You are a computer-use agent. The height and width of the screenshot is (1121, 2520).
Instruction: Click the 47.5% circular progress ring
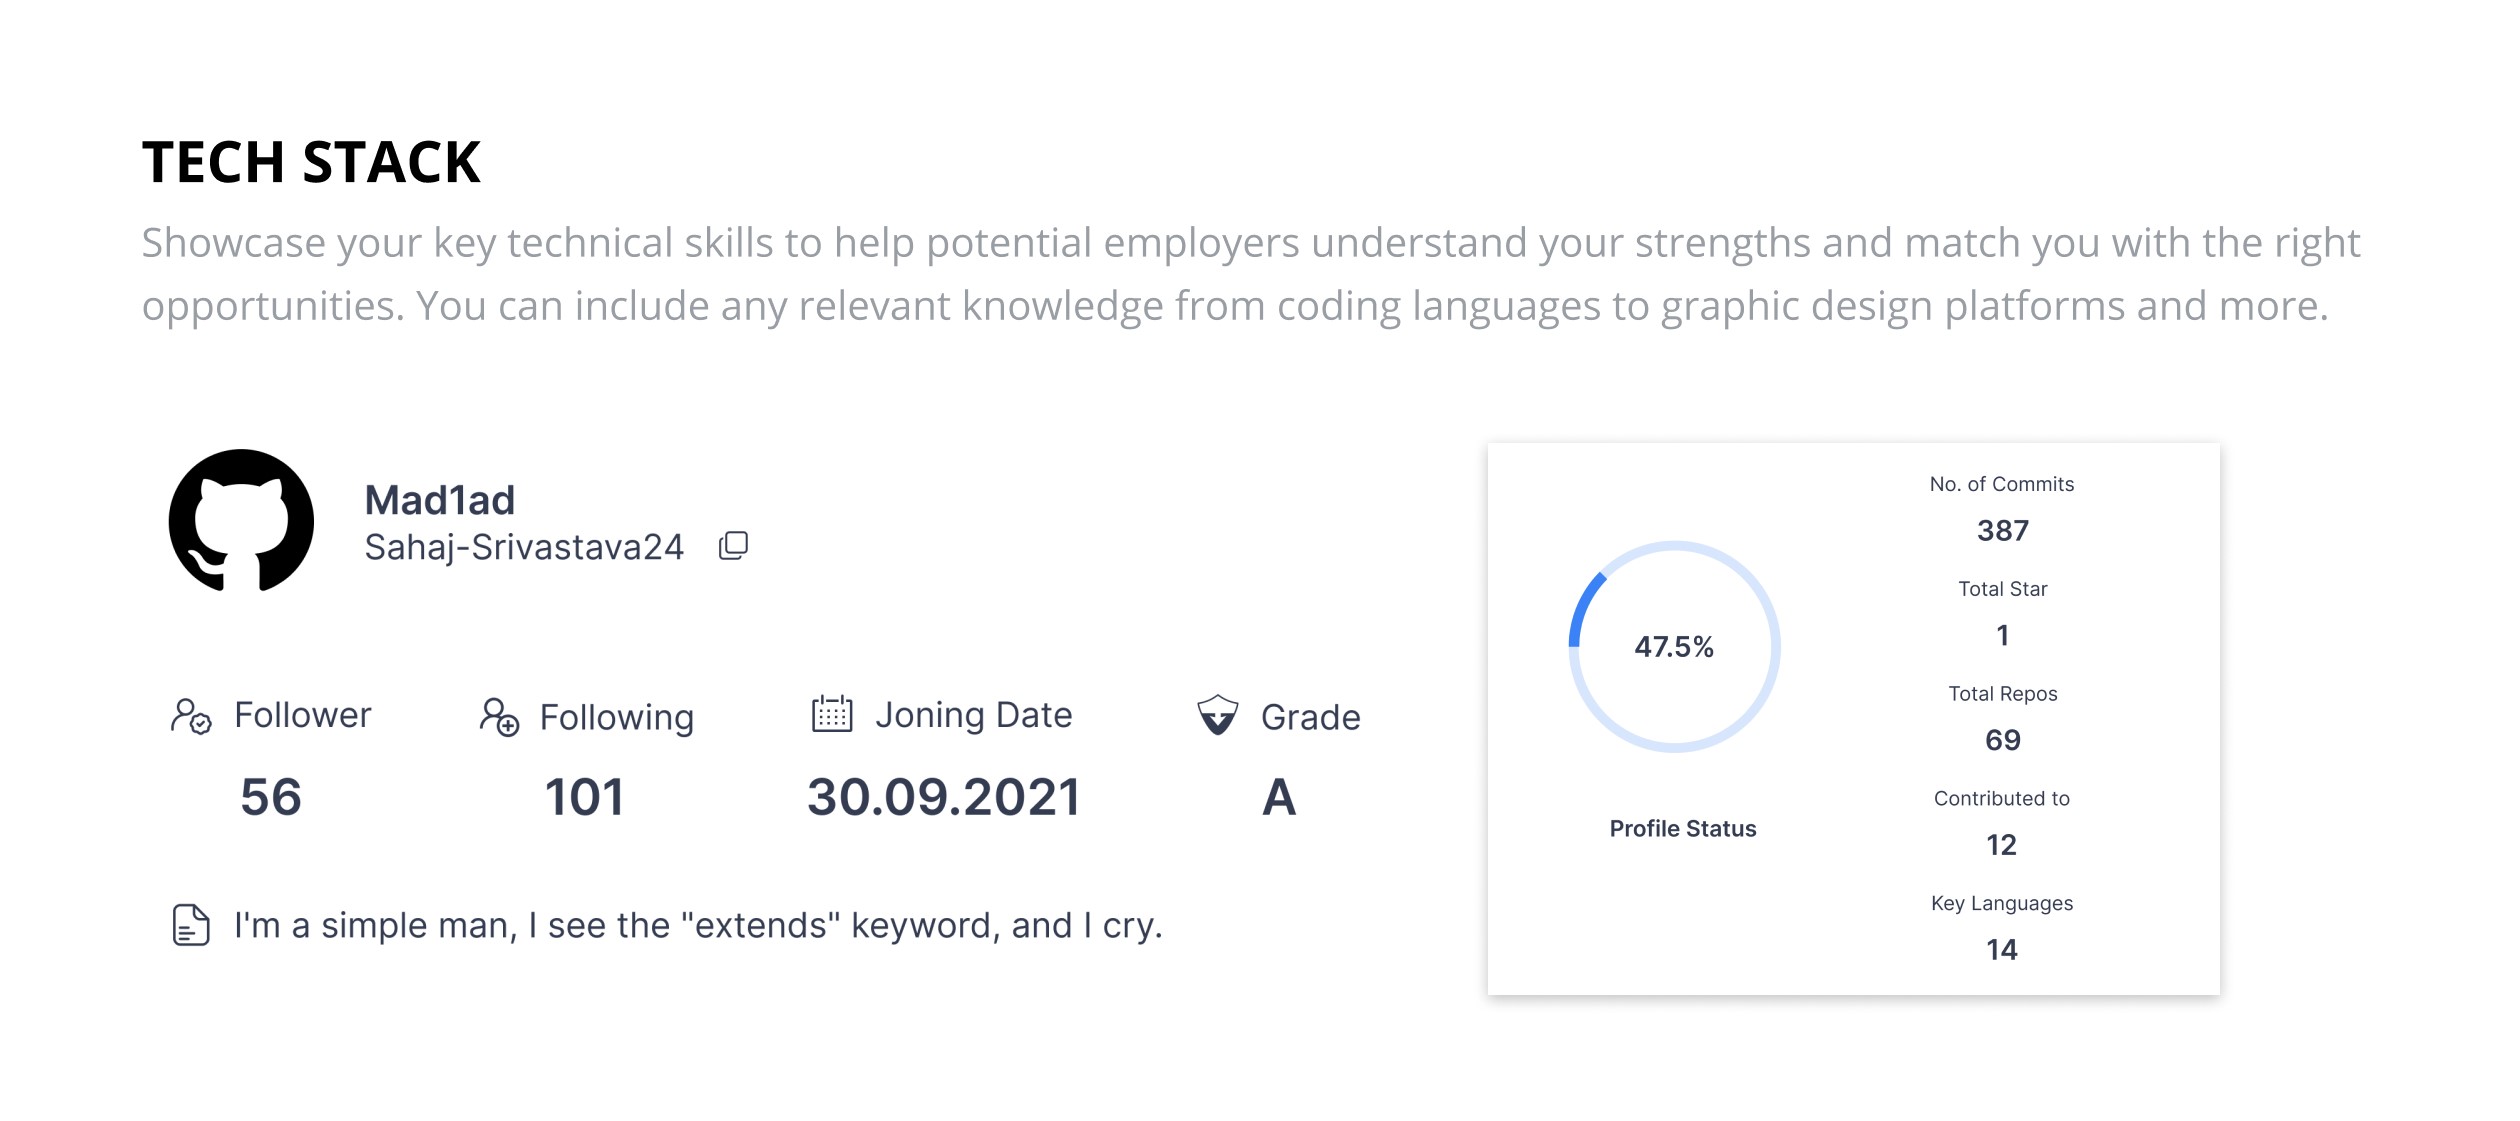[x=1673, y=647]
